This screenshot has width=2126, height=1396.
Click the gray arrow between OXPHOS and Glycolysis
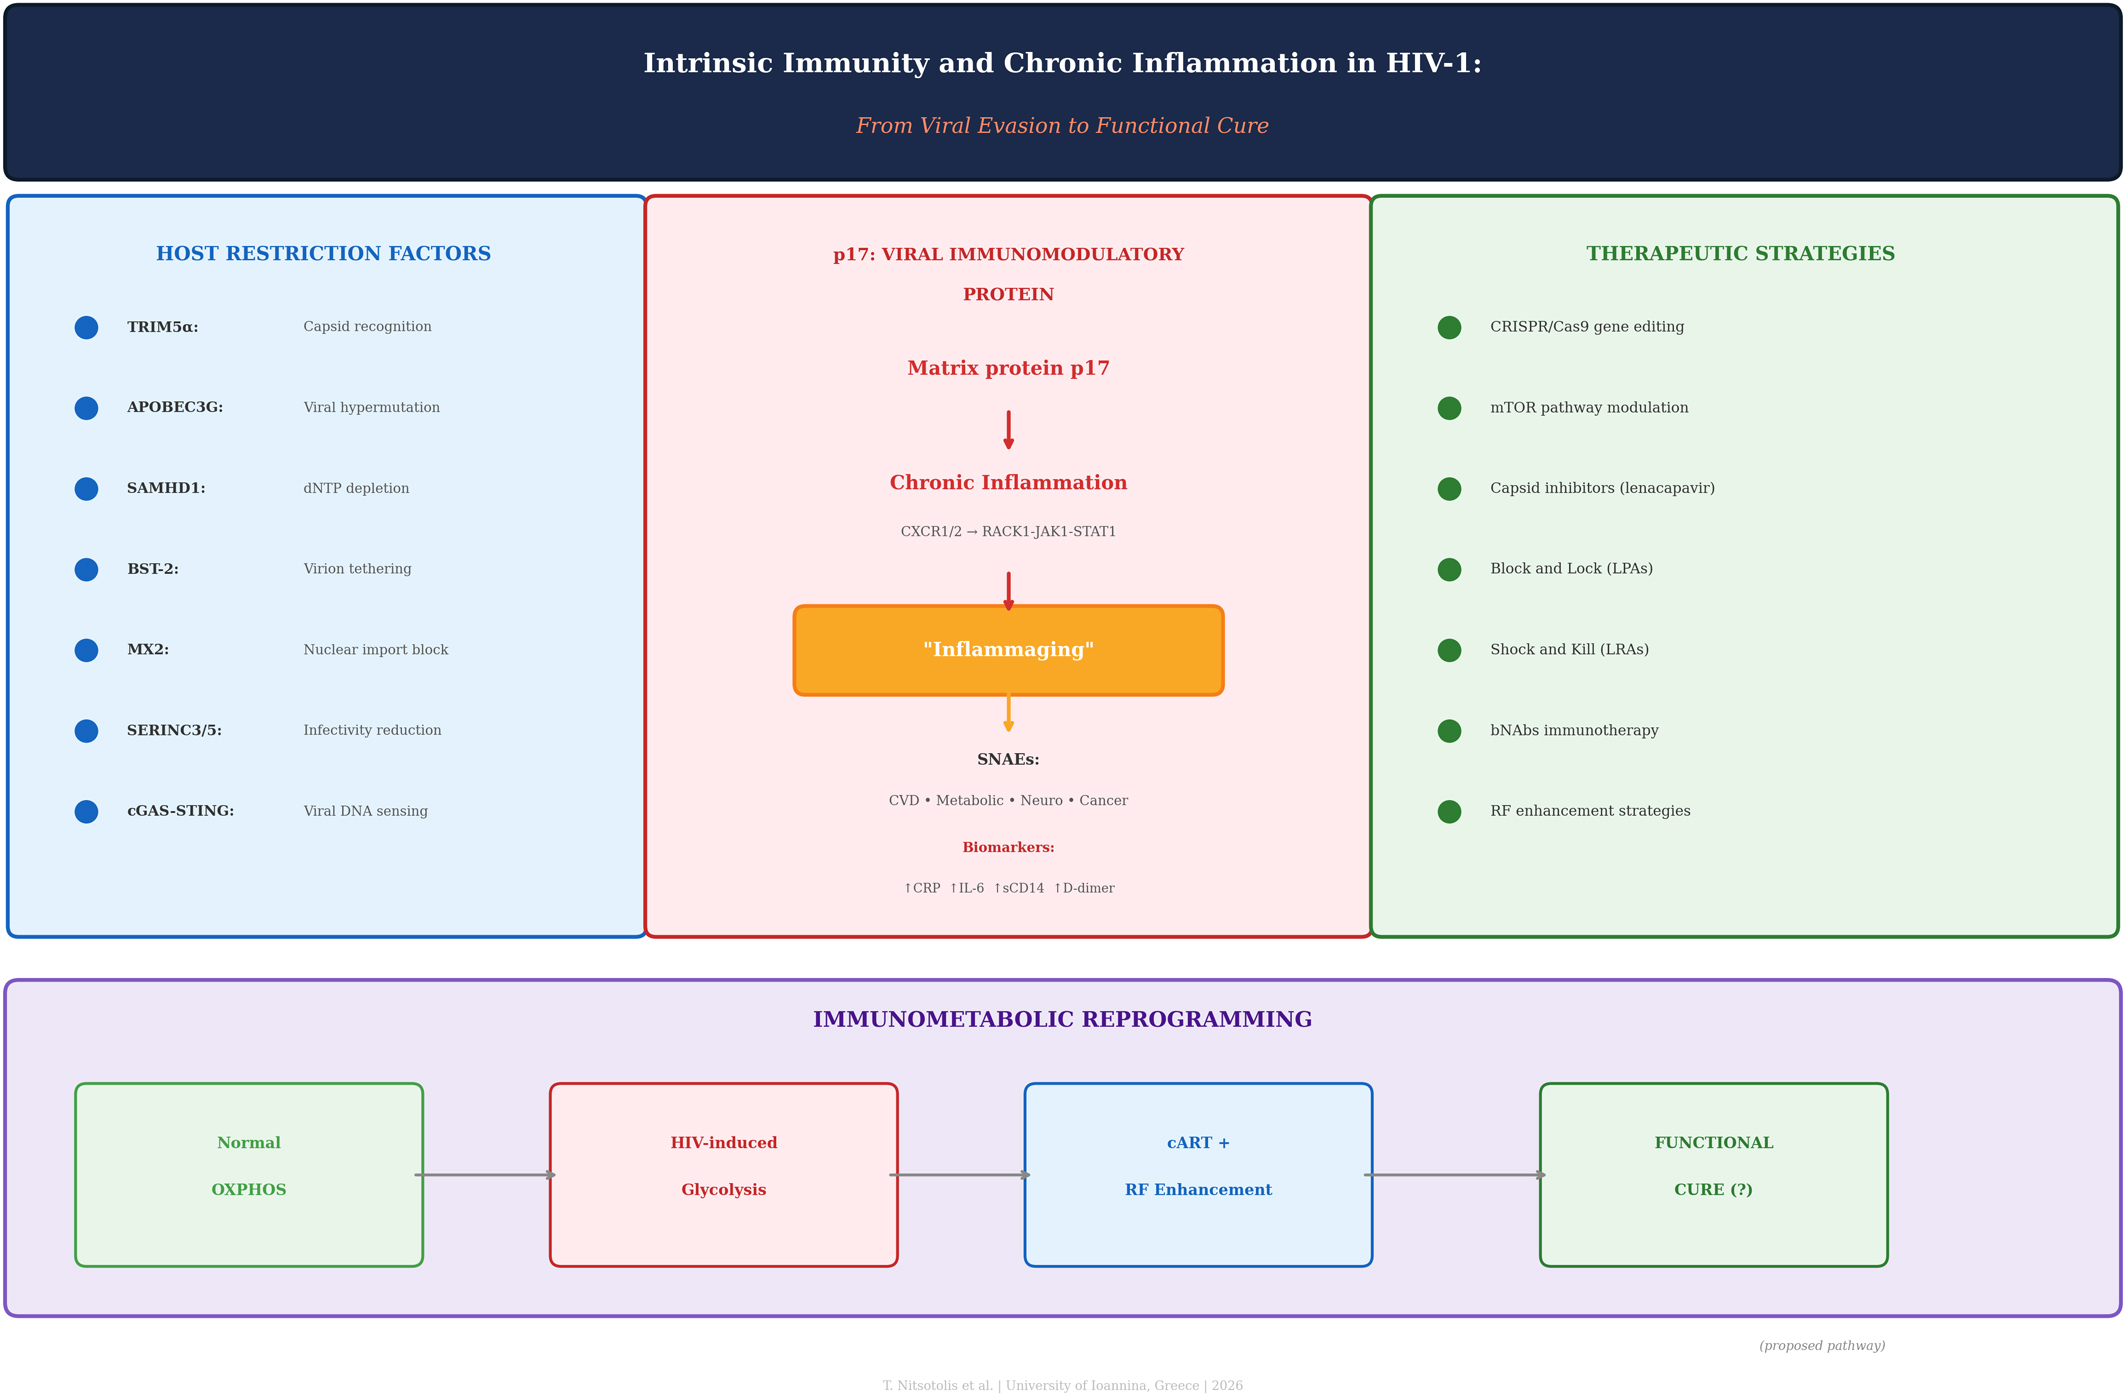pos(486,1175)
